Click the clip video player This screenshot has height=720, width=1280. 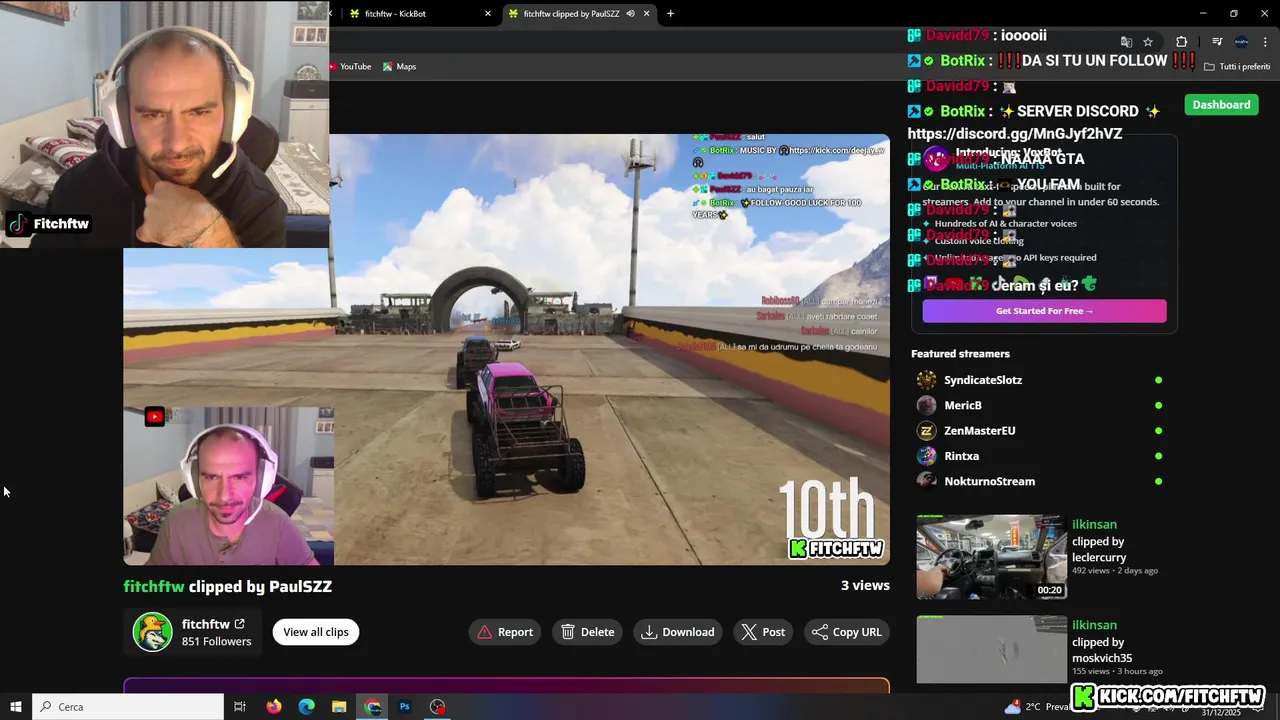coord(506,350)
